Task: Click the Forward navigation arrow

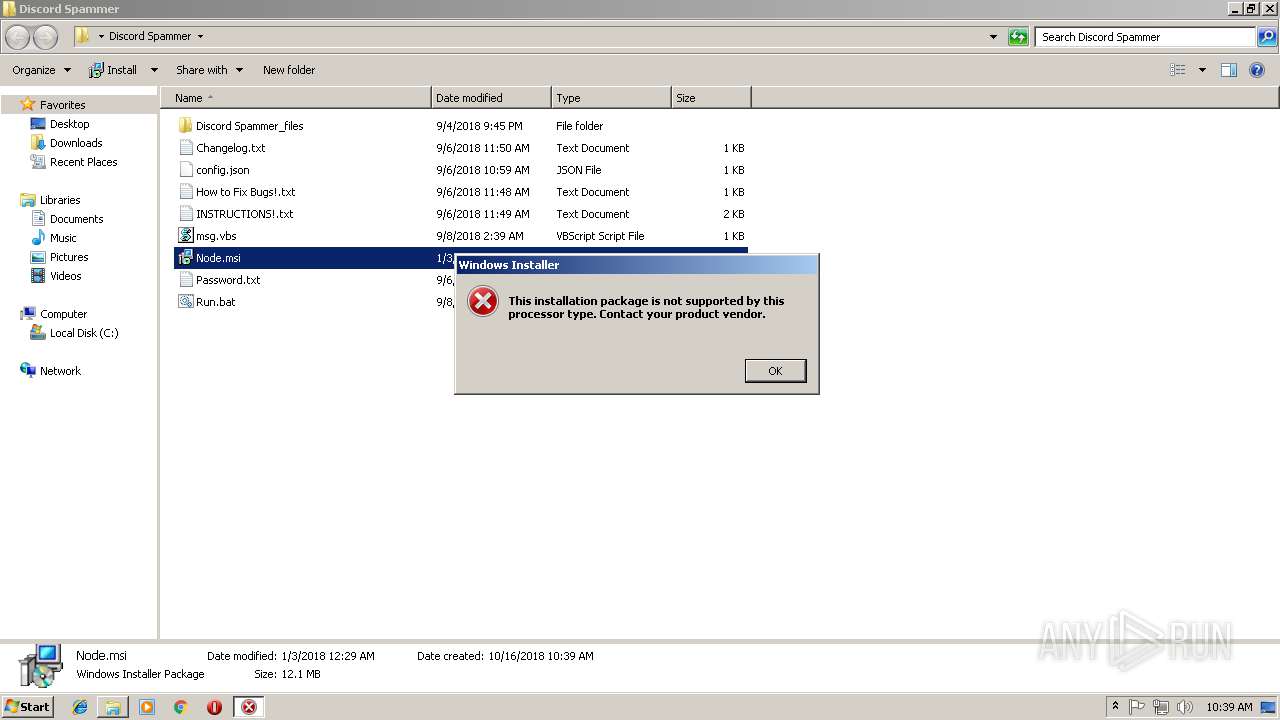Action: click(46, 37)
